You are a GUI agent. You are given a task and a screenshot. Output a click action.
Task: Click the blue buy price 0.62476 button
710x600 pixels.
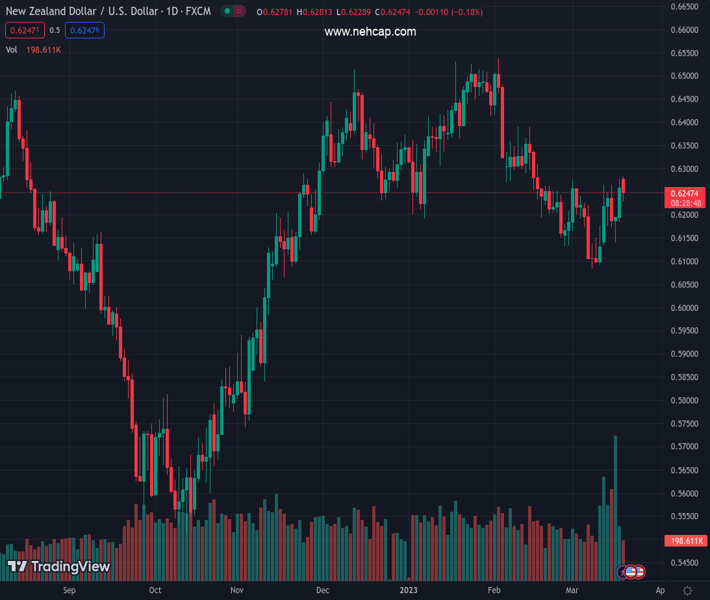coord(85,31)
